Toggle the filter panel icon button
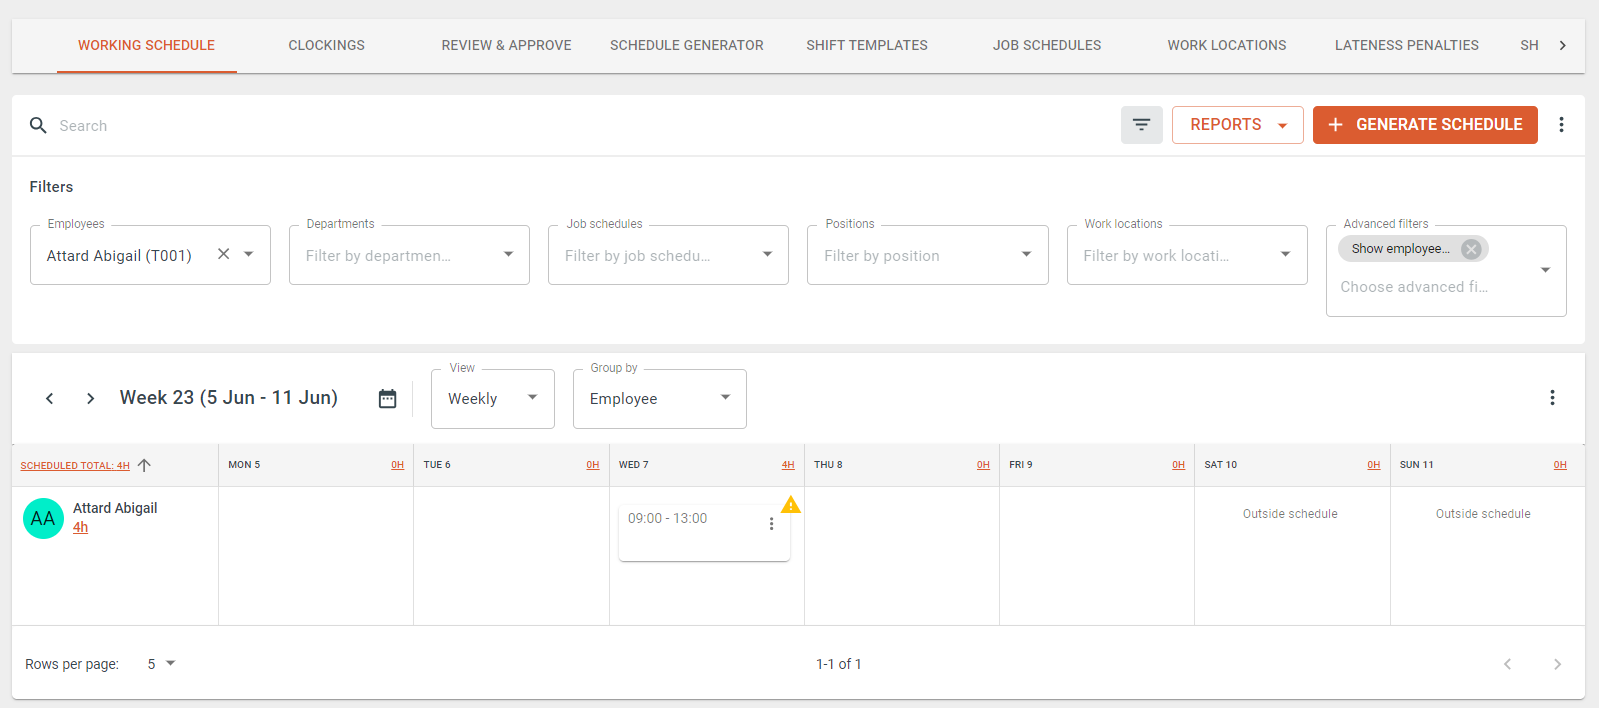This screenshot has height=708, width=1599. (1141, 125)
